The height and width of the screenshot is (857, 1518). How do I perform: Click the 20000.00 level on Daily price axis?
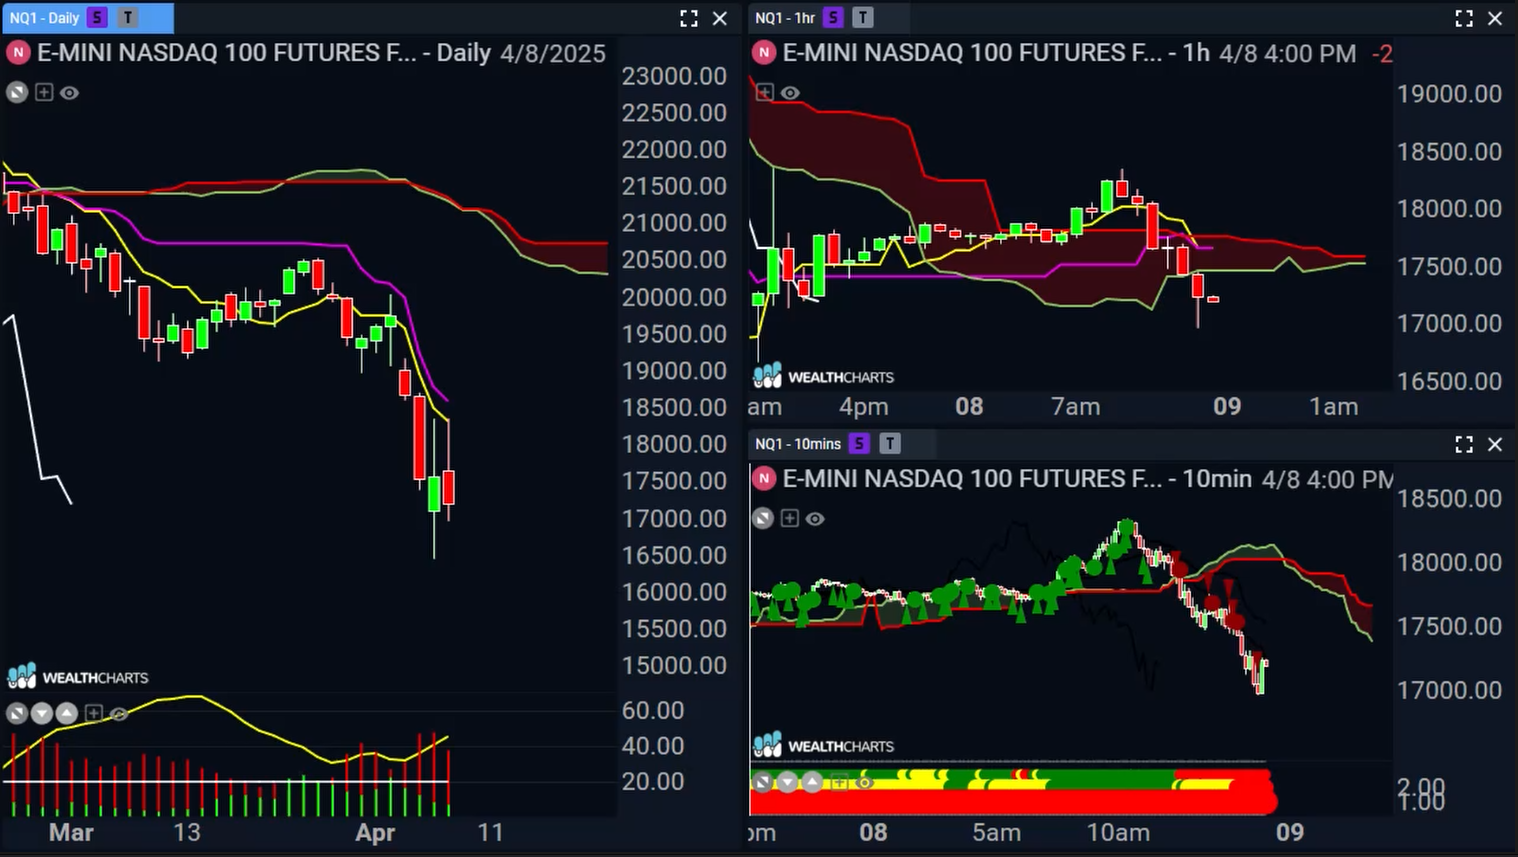(x=674, y=297)
